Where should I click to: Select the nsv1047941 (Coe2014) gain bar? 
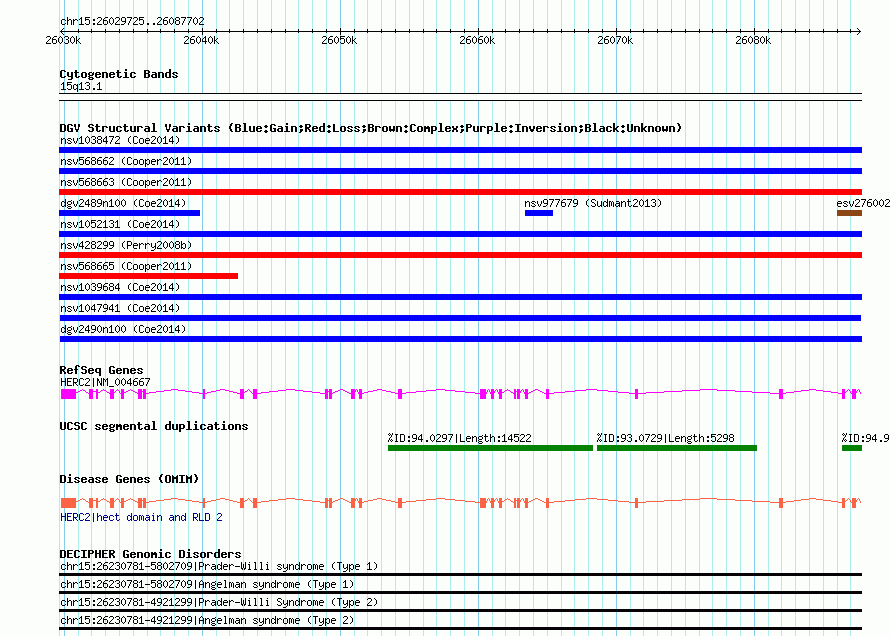coord(460,318)
